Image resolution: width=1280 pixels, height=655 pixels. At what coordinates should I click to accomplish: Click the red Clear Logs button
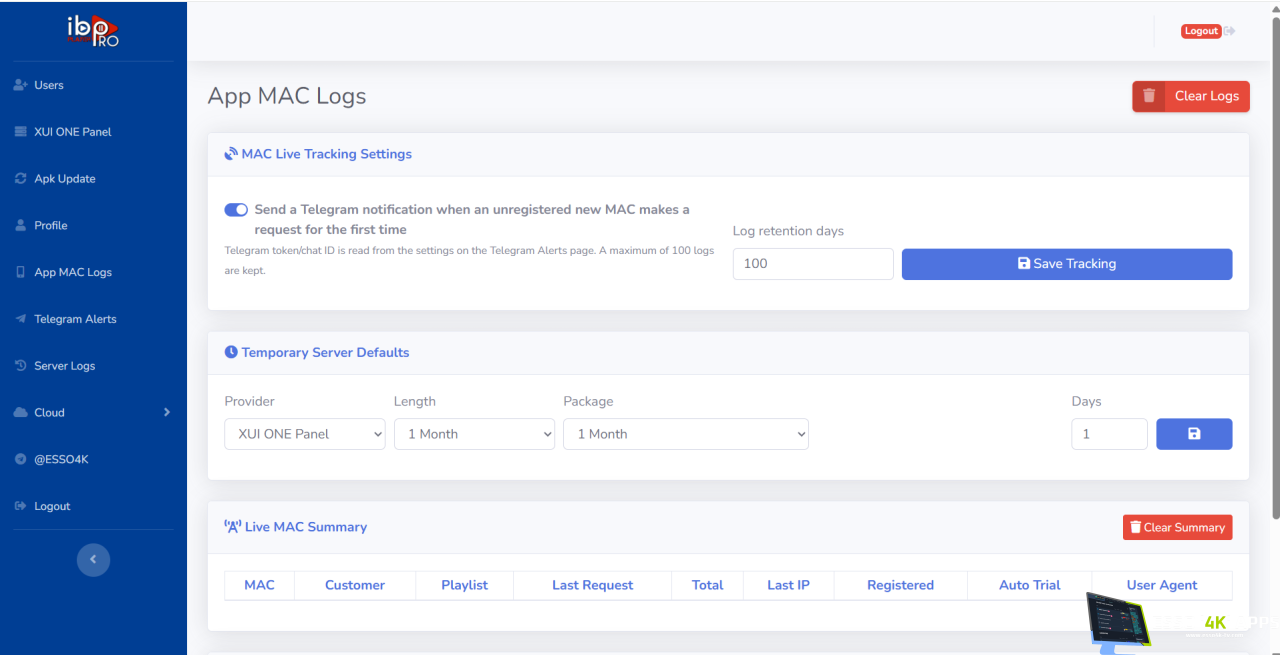pos(1191,96)
